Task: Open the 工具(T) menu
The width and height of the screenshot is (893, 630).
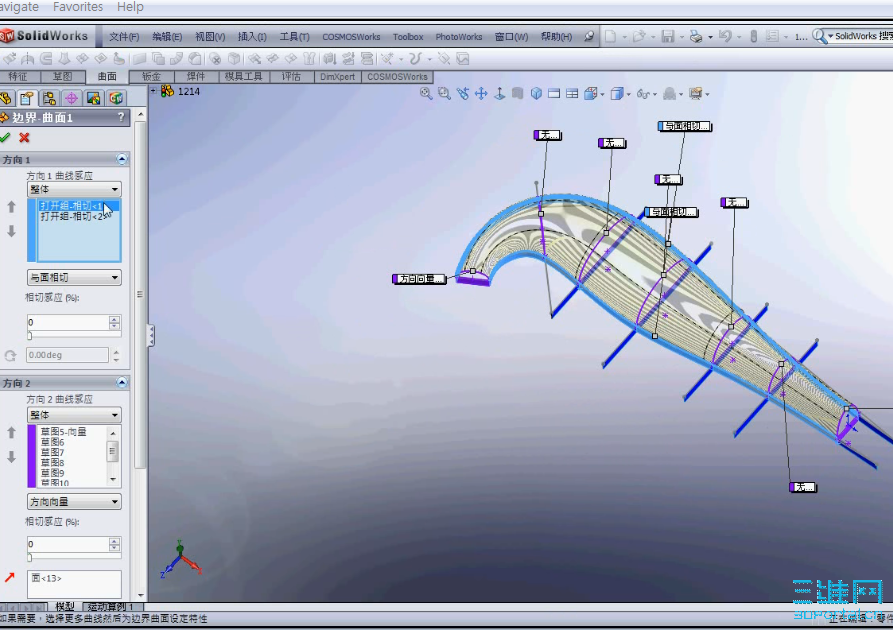Action: pos(294,37)
